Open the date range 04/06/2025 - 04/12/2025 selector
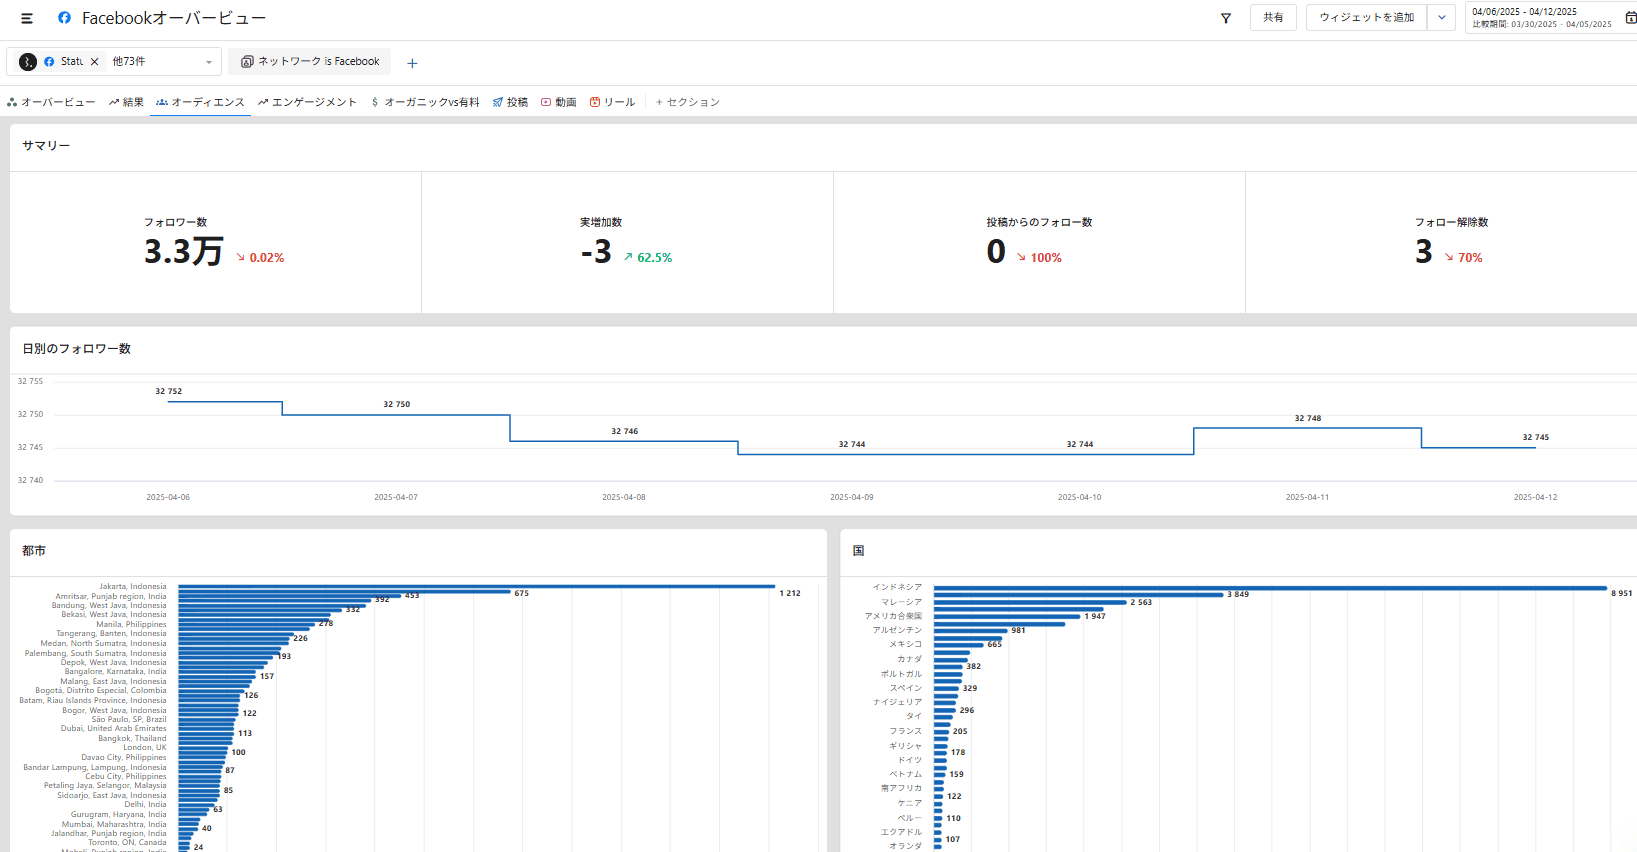Screen dimensions: 1637x852 point(1540,18)
